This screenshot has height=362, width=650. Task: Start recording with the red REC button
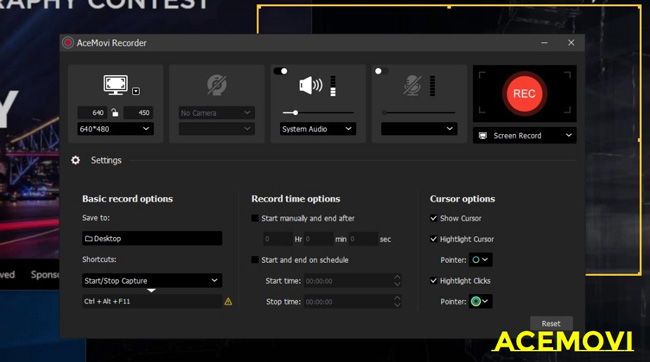coord(524,93)
